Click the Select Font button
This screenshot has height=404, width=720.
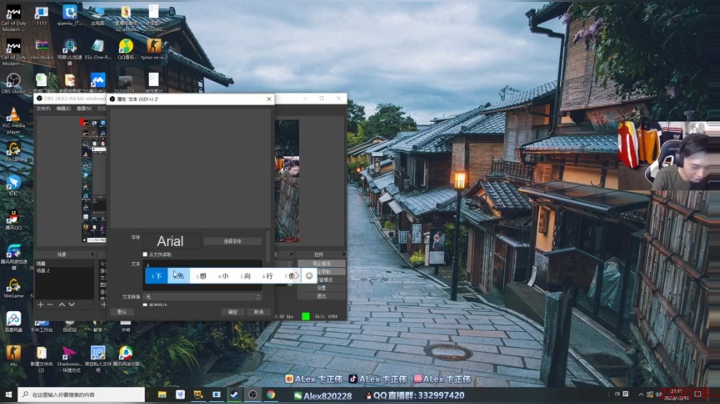(233, 241)
